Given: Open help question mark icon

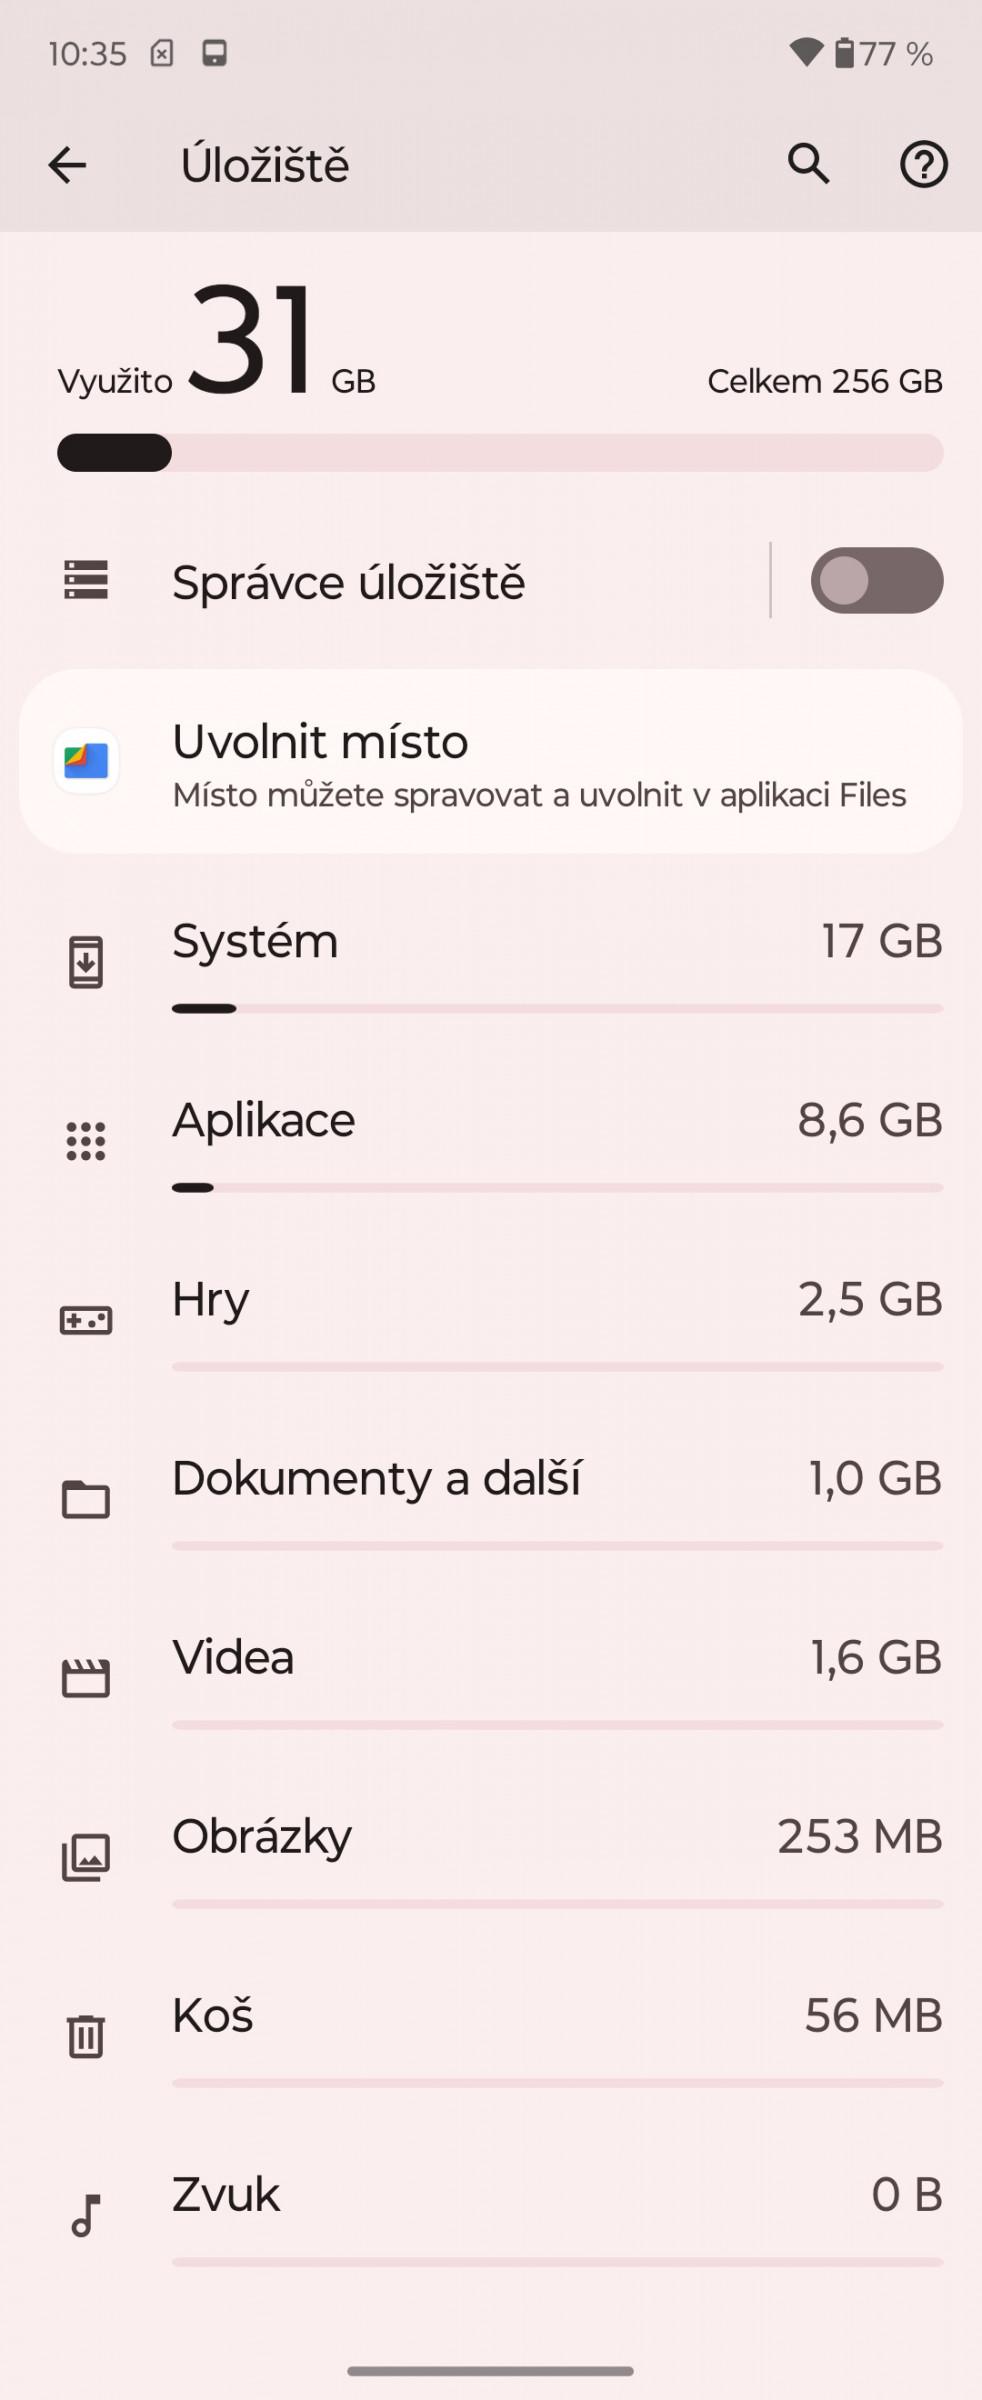Looking at the screenshot, I should [x=923, y=165].
